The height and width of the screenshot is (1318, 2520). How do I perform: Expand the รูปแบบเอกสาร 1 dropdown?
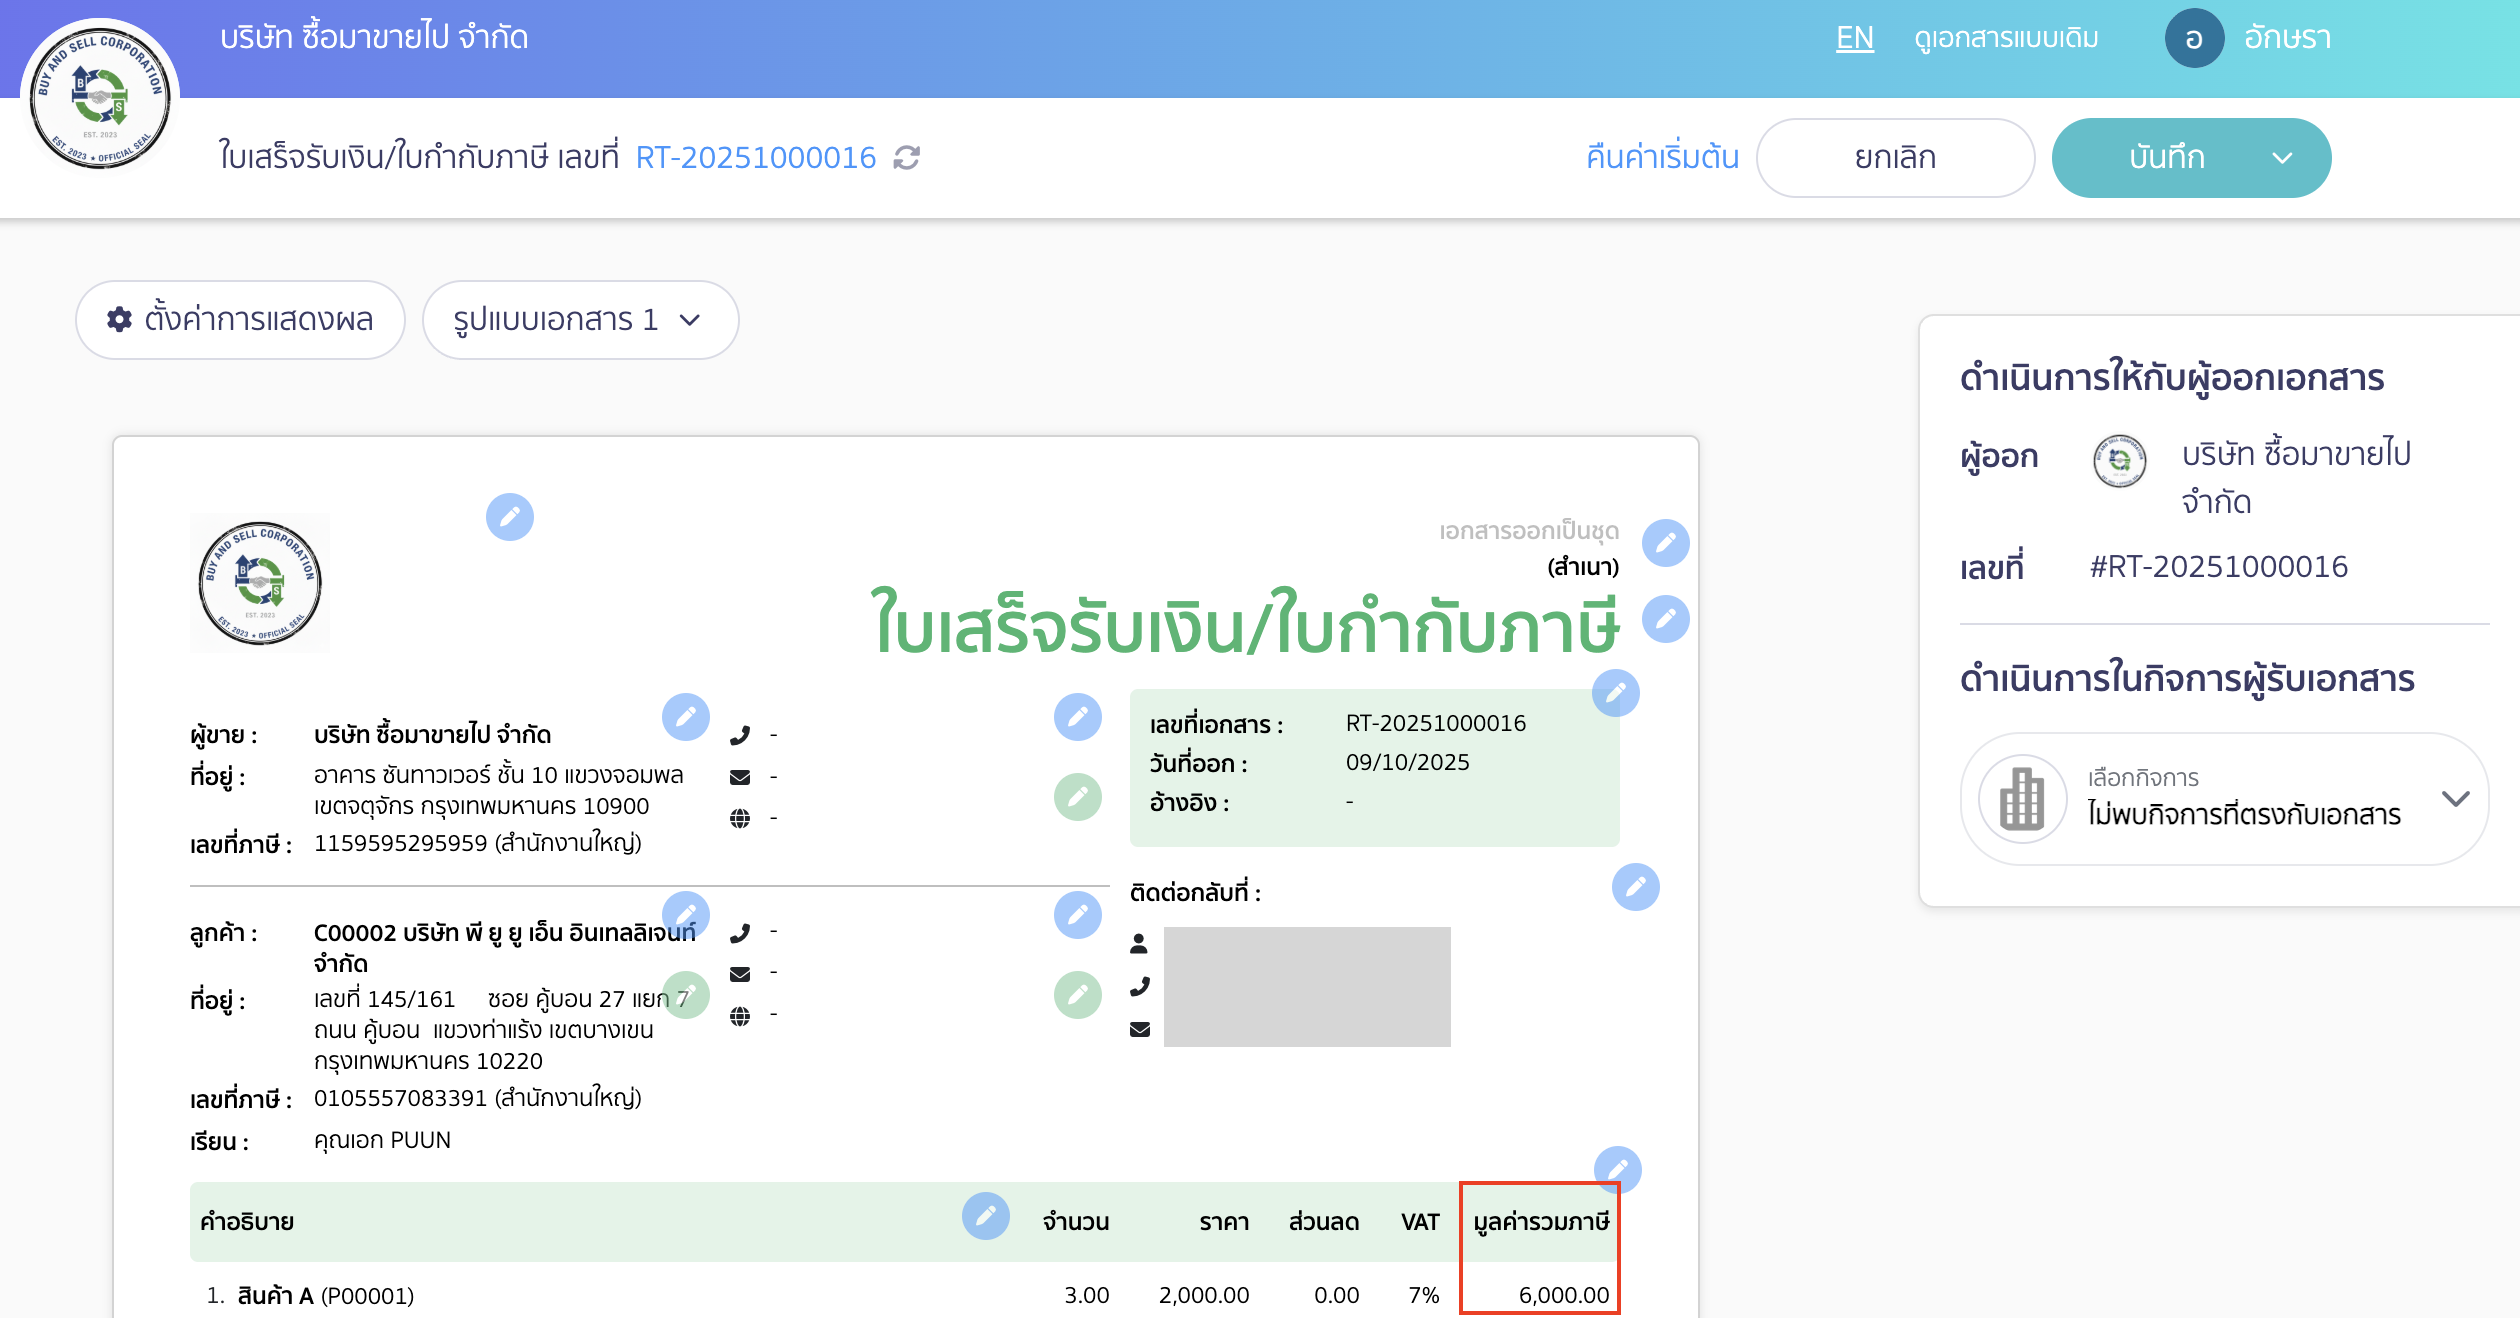pos(581,320)
